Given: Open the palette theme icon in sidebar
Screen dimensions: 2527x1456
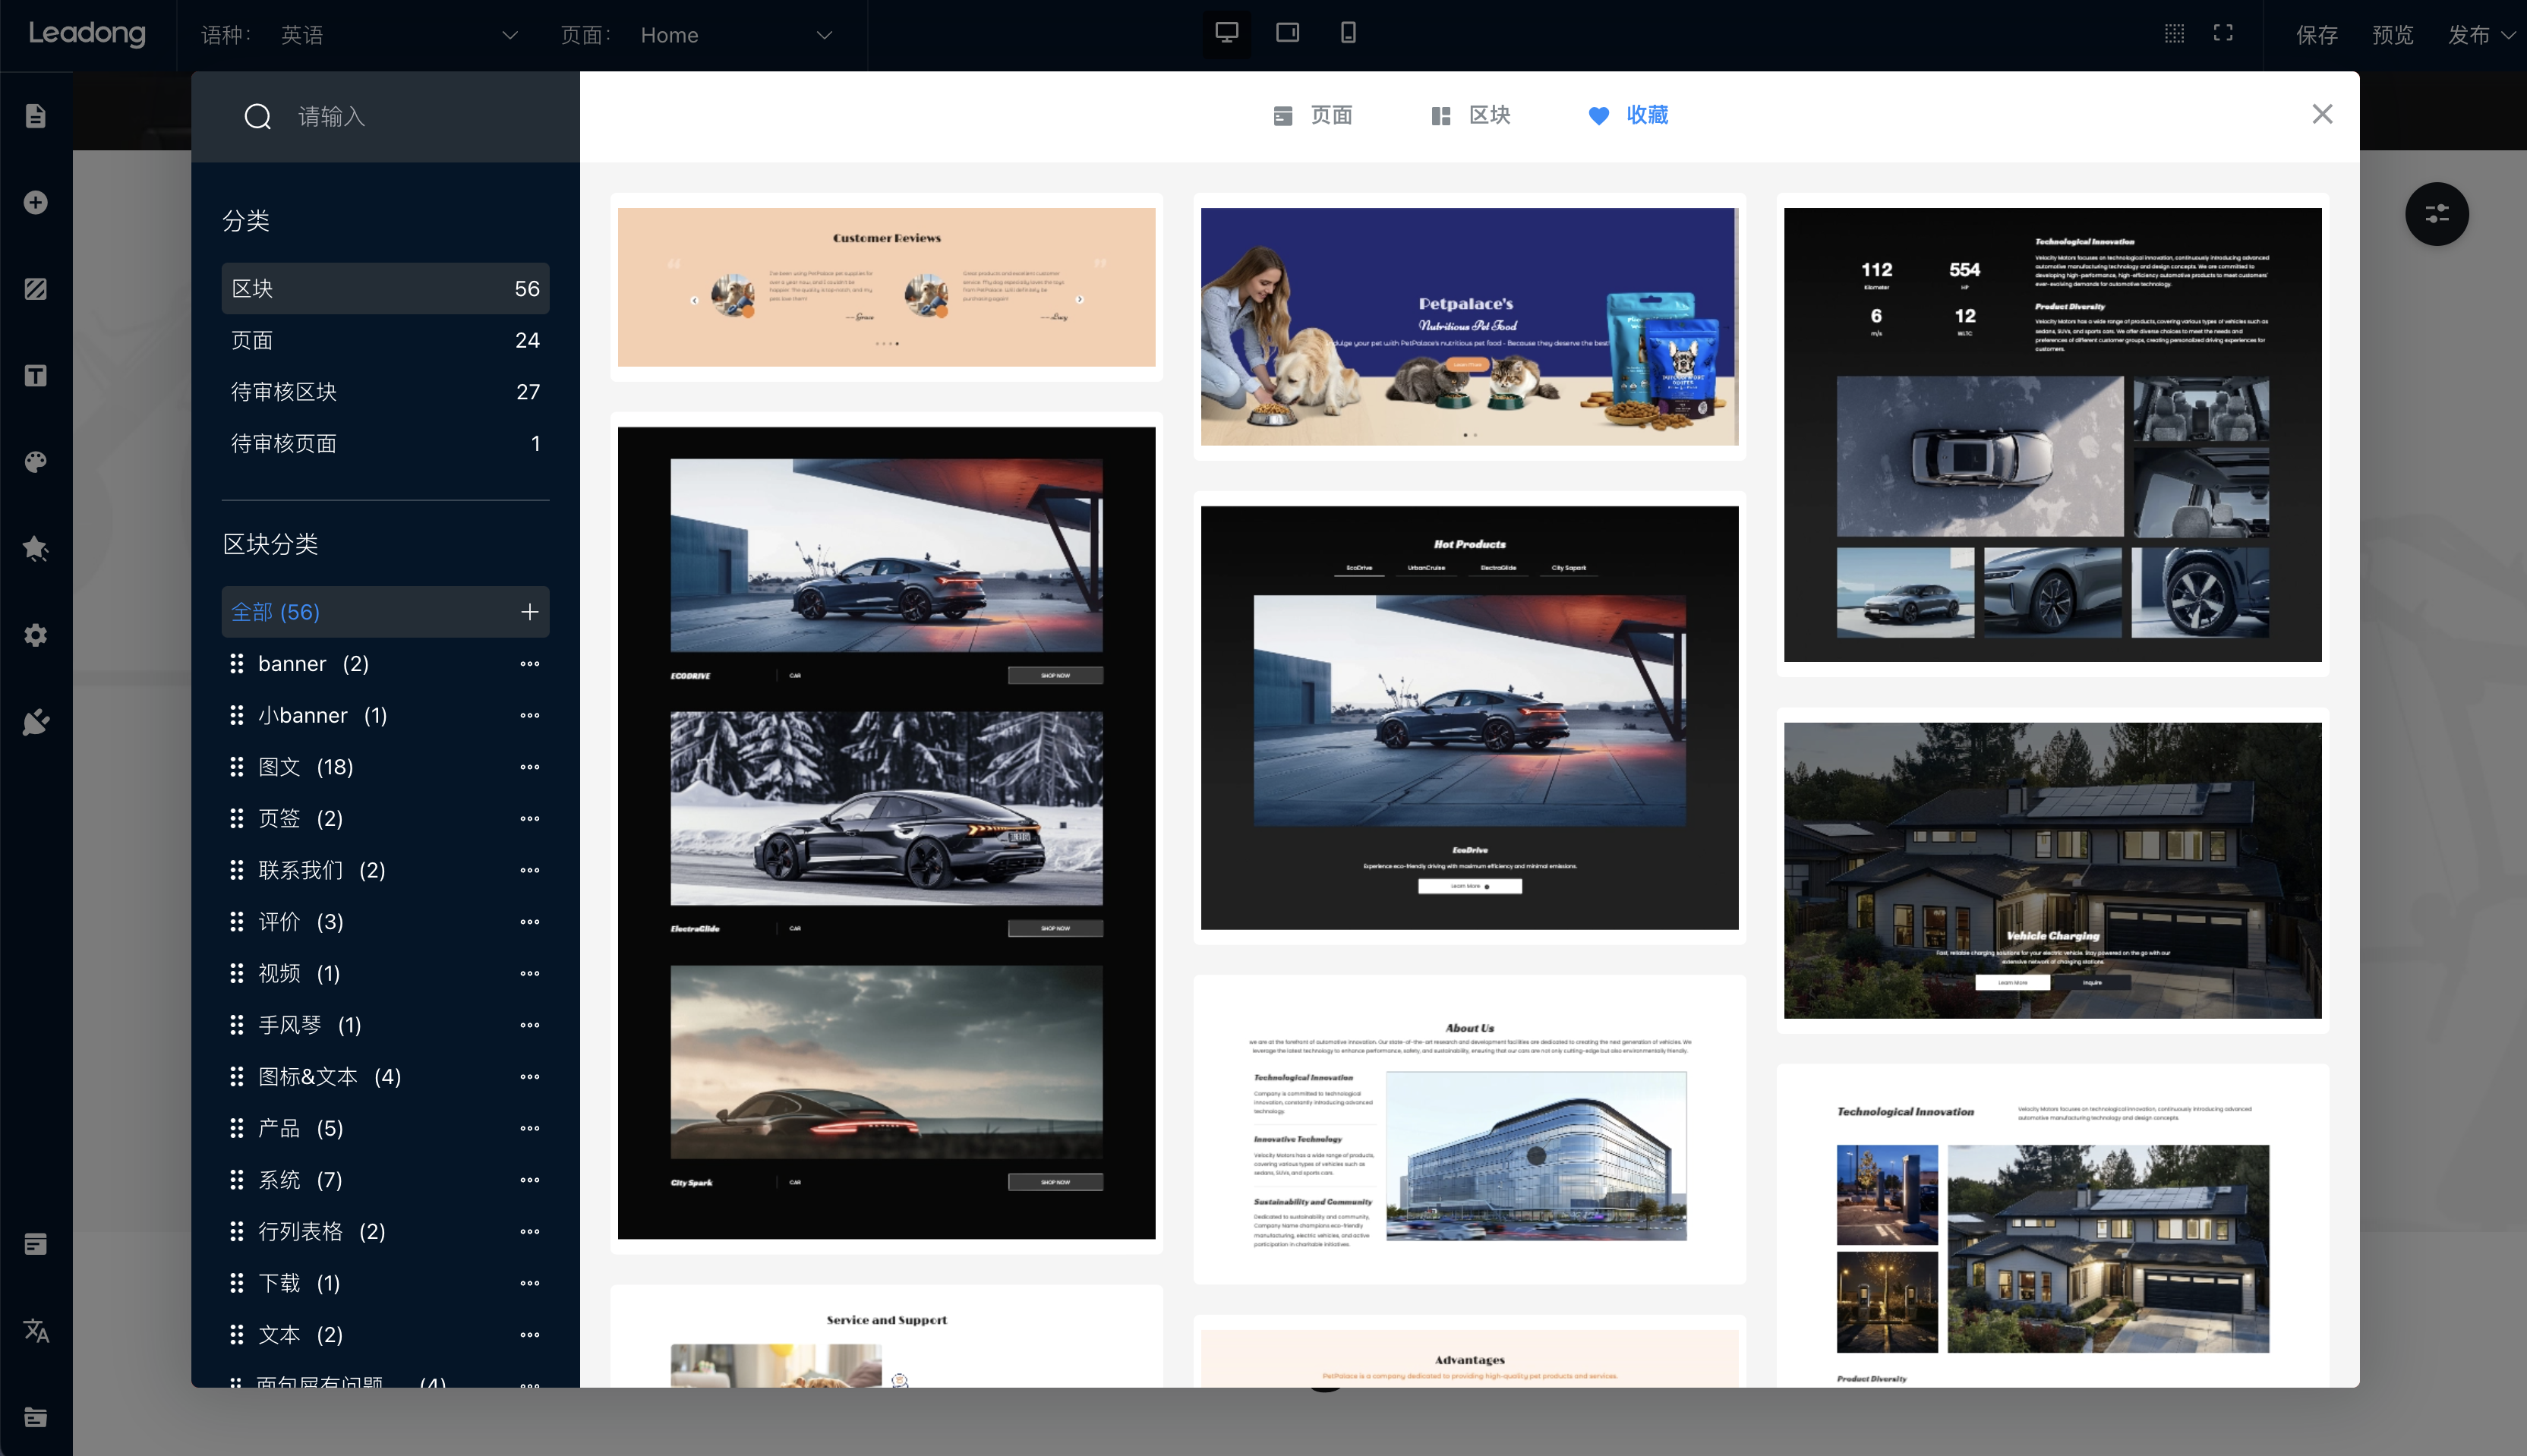Looking at the screenshot, I should (36, 462).
